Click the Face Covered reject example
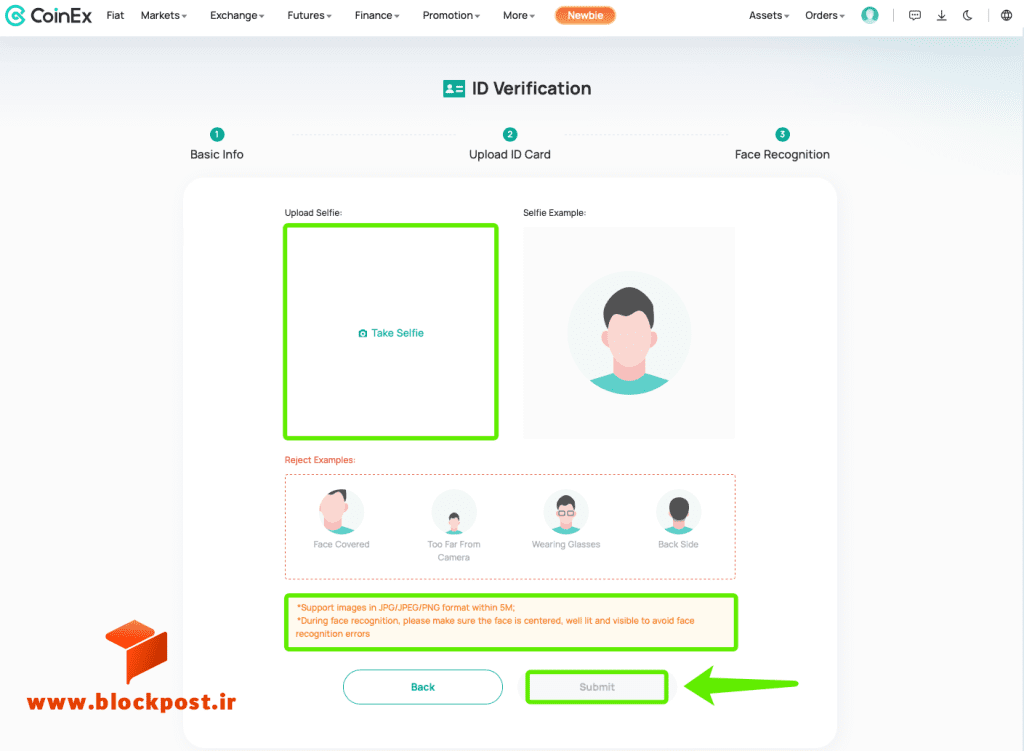This screenshot has height=751, width=1024. (341, 519)
